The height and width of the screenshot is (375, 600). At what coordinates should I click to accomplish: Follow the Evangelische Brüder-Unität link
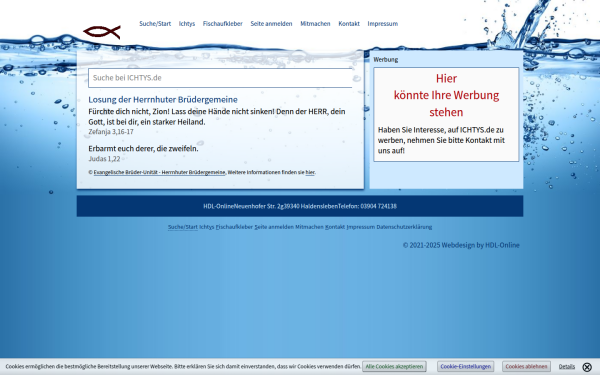coord(159,173)
